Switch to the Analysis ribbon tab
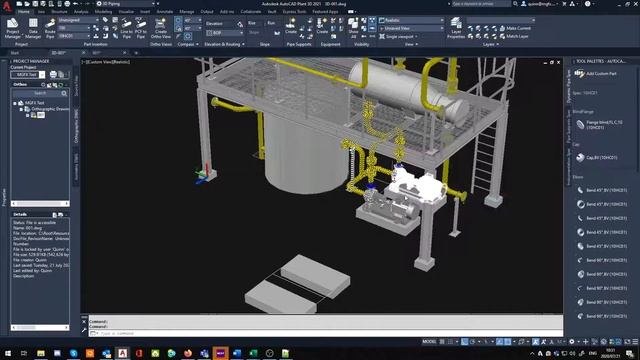The height and width of the screenshot is (360, 640). (x=81, y=11)
